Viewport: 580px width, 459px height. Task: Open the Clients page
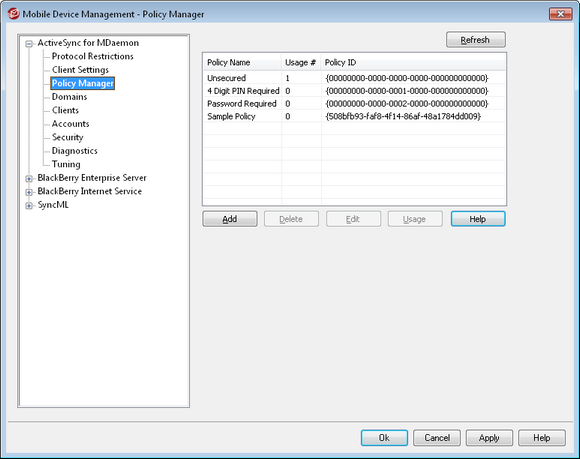click(65, 110)
